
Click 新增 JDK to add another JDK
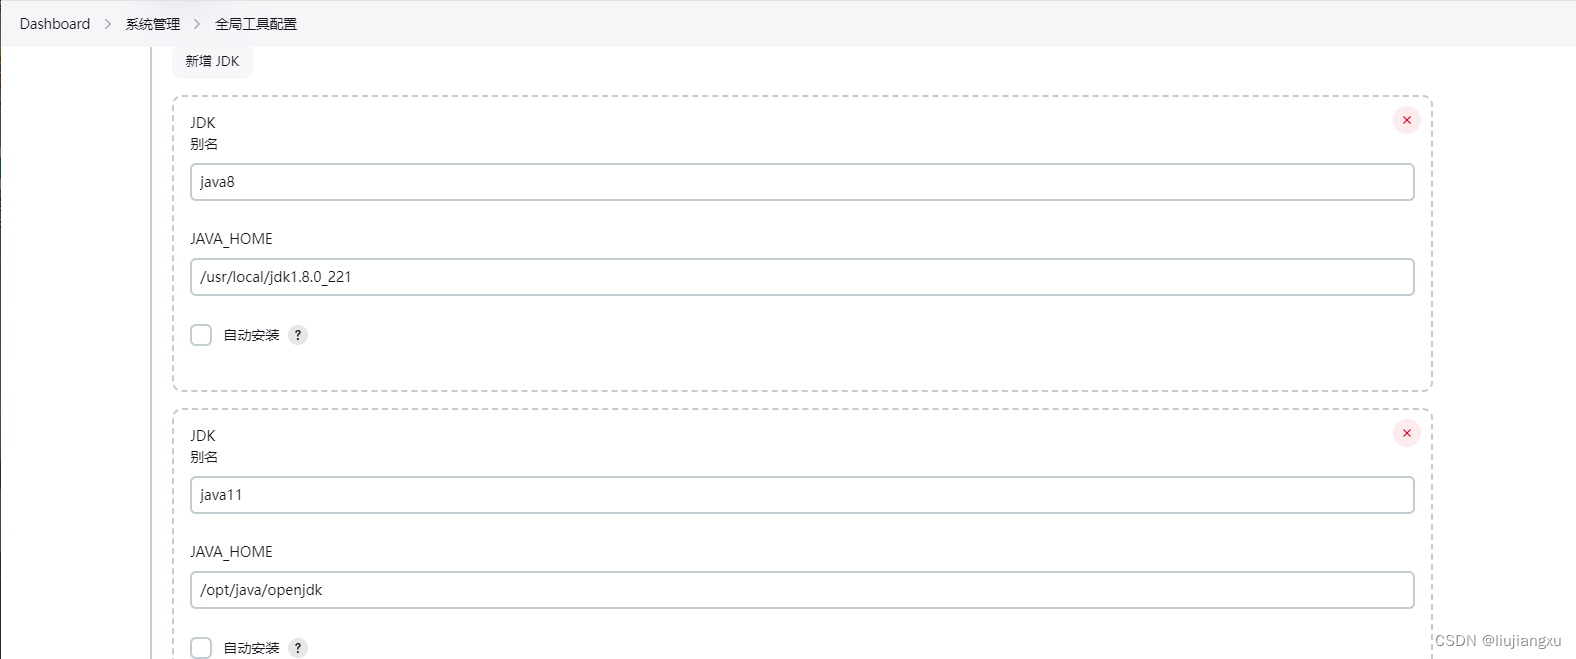(211, 60)
